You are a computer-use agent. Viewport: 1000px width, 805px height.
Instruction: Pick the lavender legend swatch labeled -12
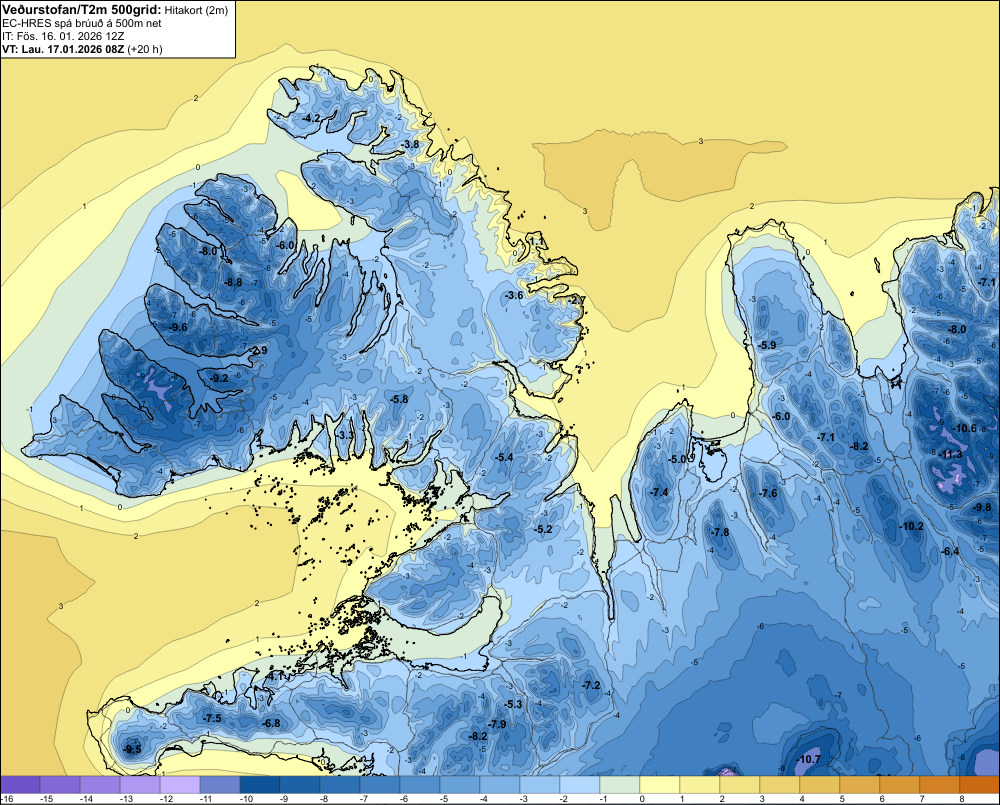click(x=180, y=785)
